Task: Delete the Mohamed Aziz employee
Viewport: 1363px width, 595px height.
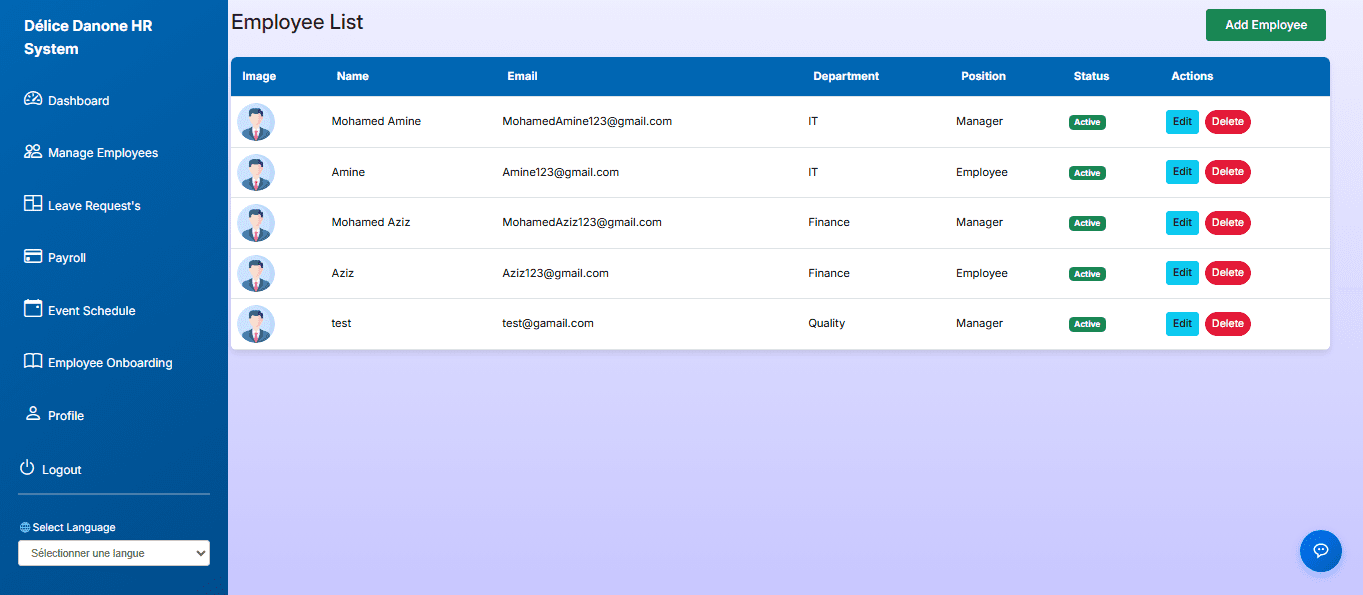Action: point(1228,222)
